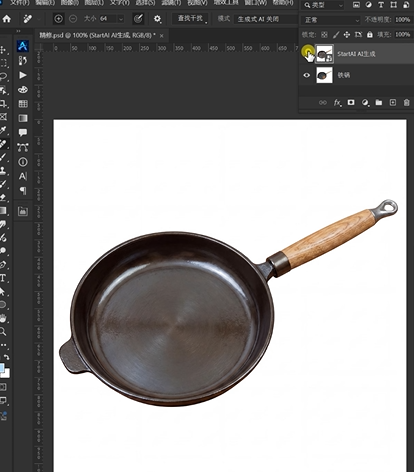Add a layer mask from Layers panel

351,102
